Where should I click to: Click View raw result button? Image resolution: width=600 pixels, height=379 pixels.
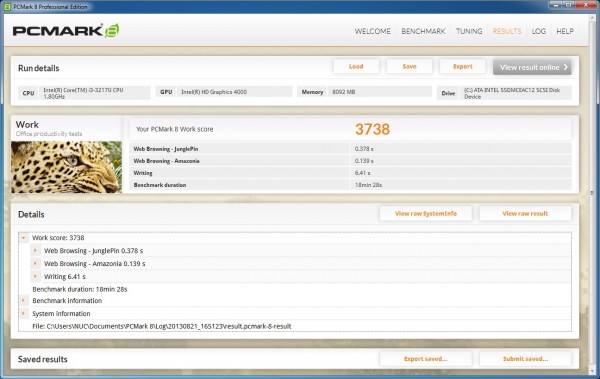(525, 214)
